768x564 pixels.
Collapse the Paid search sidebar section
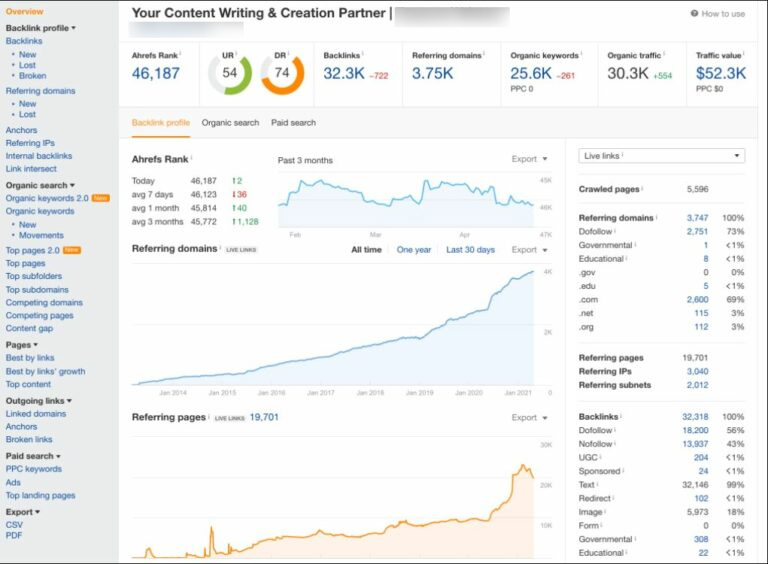33,456
